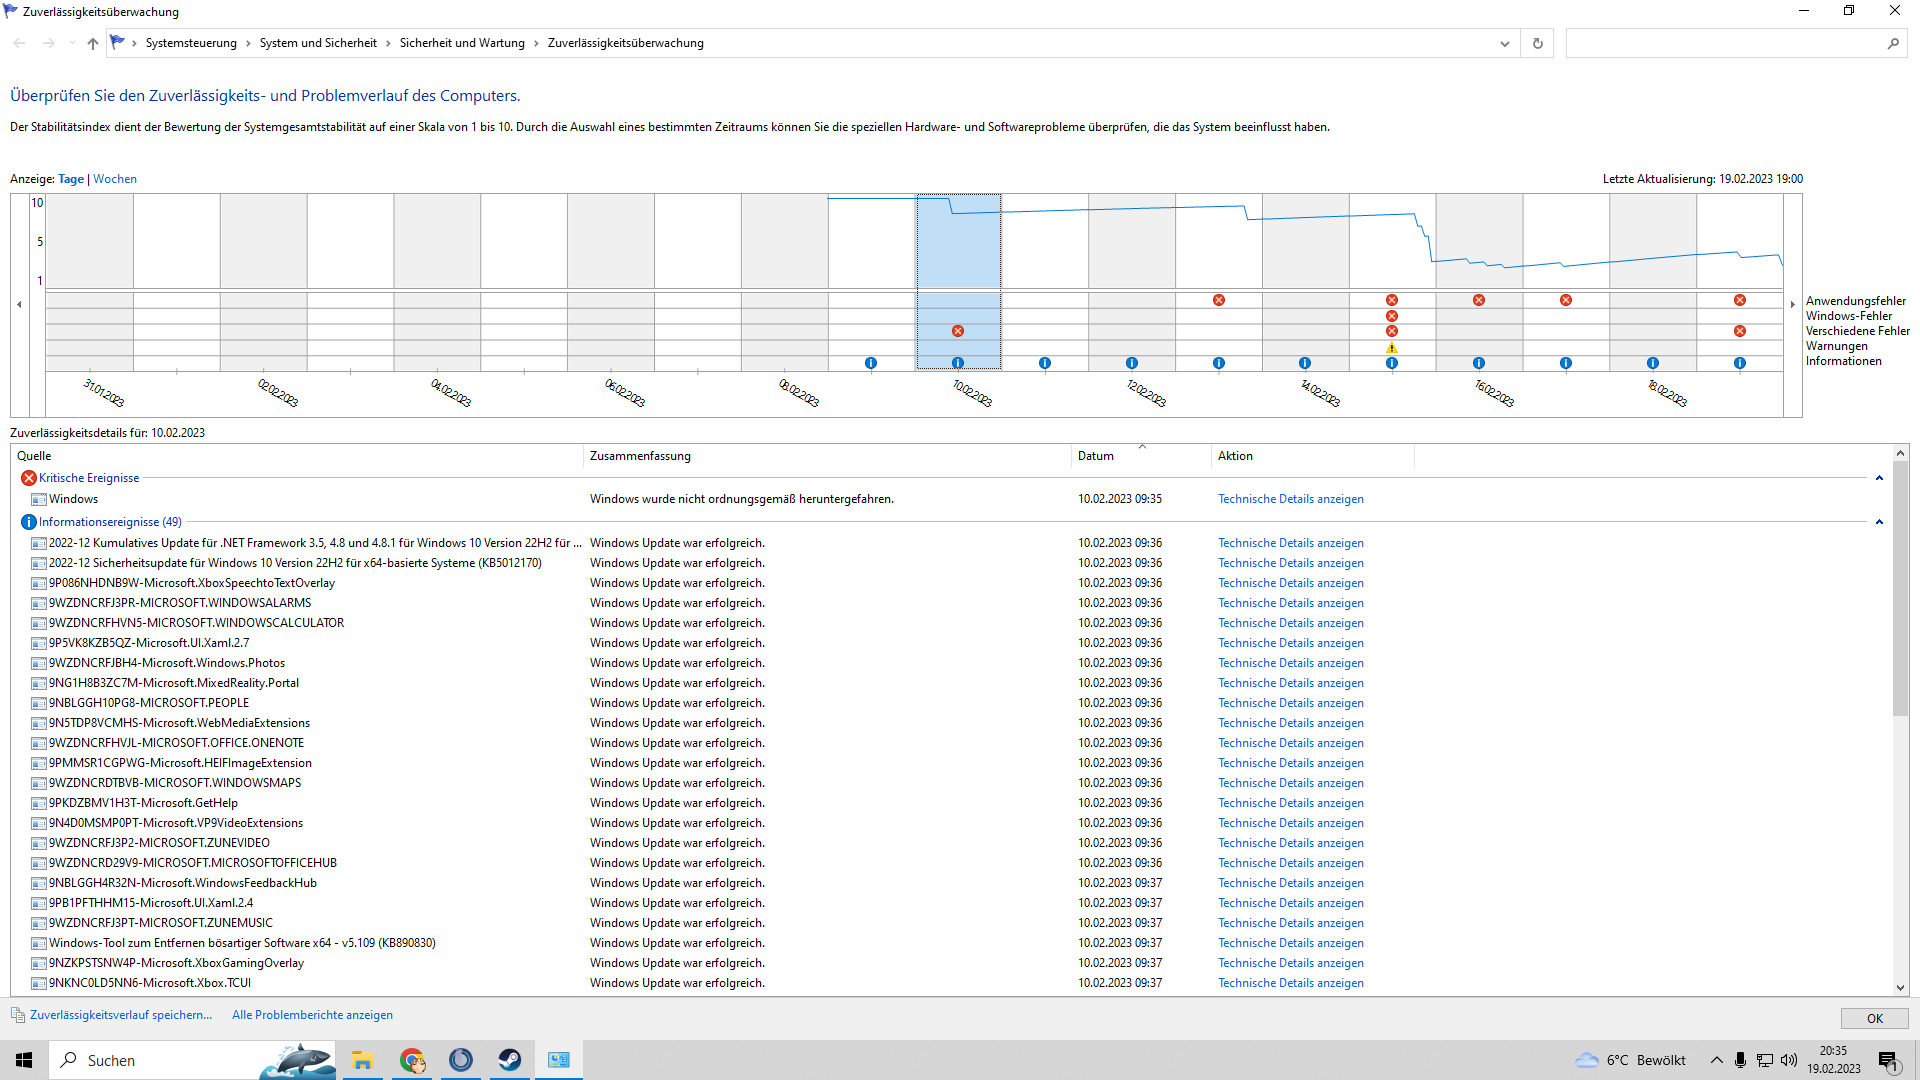Click Zuverlässigkeitsverlauf speichern link

pos(121,1015)
